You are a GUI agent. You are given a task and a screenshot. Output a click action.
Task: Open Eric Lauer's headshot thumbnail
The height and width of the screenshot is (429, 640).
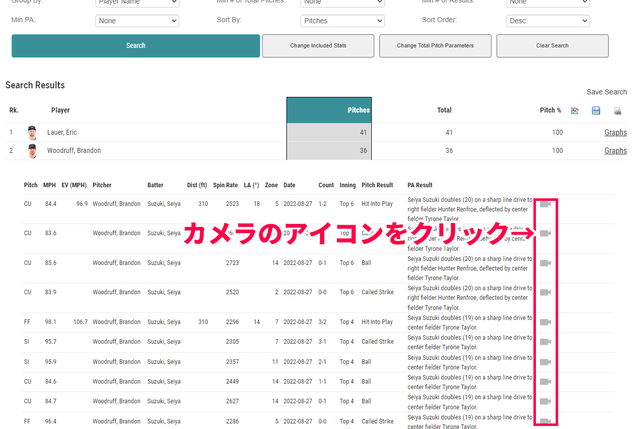(x=32, y=133)
